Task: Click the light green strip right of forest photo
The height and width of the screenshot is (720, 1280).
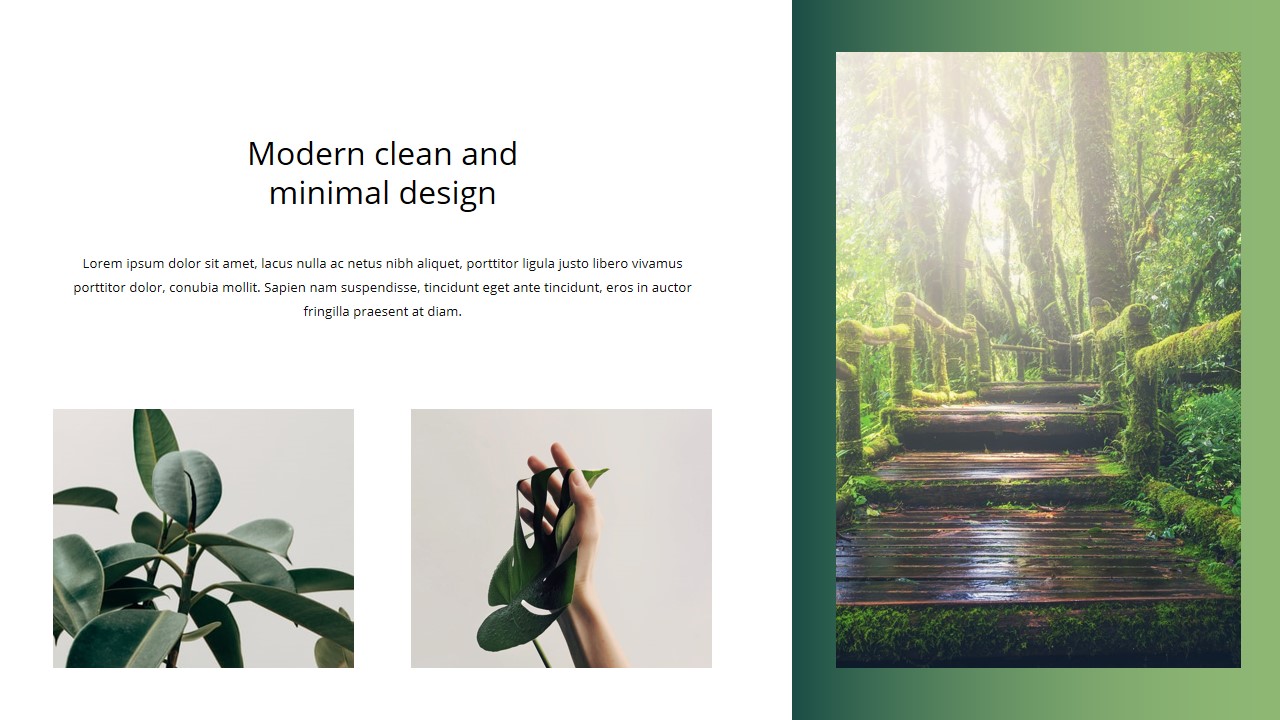Action: 1260,360
